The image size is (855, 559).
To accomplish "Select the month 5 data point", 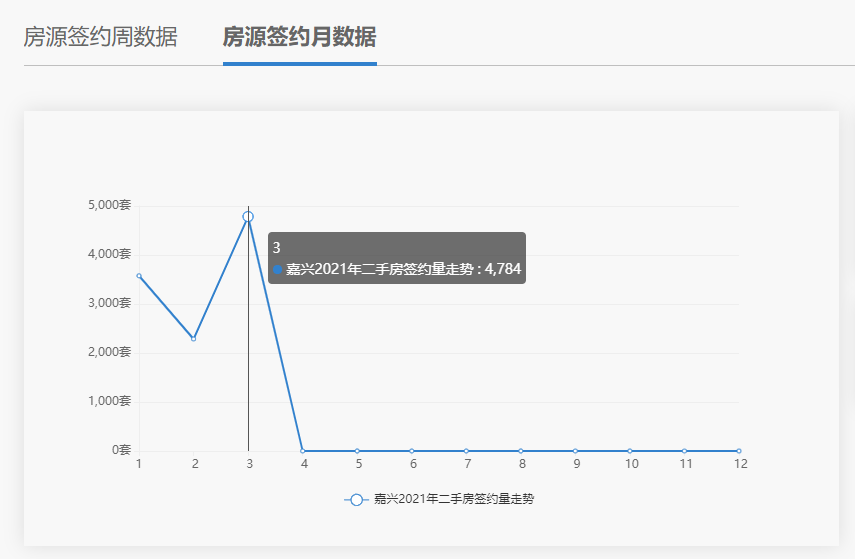I will pyautogui.click(x=357, y=451).
